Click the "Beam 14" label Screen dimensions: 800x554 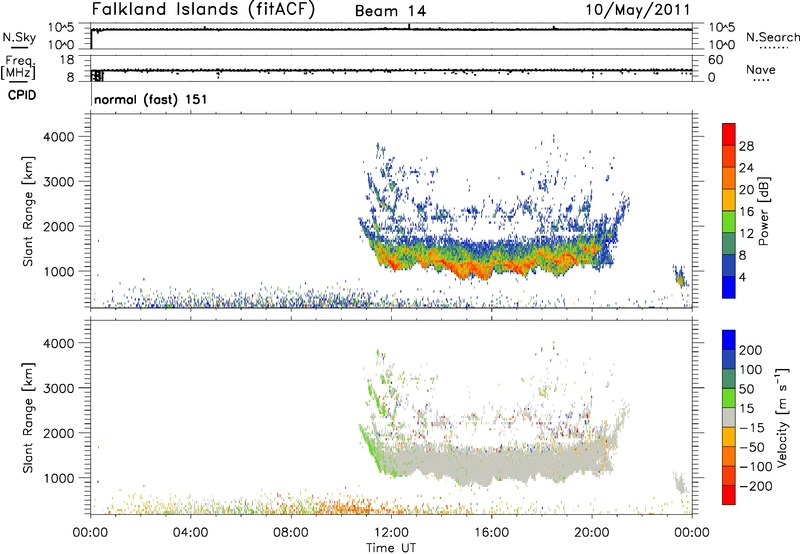[x=390, y=11]
